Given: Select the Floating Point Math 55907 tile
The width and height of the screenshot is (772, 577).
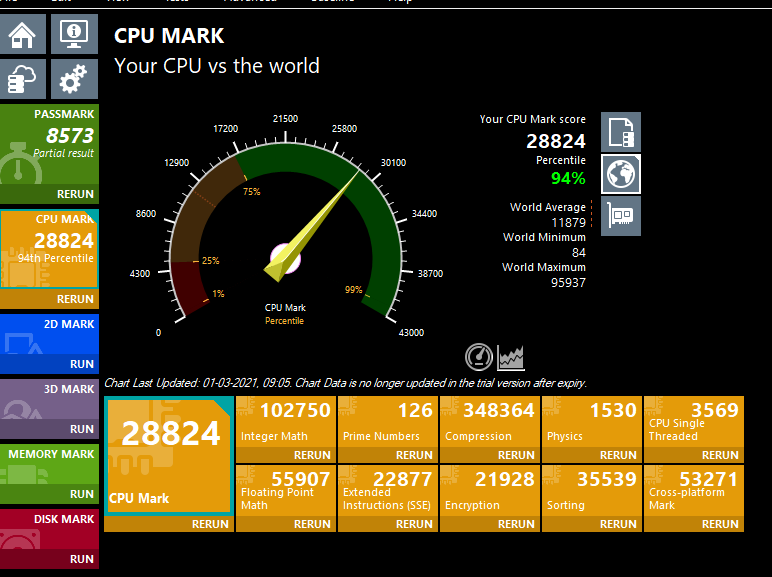Looking at the screenshot, I should pyautogui.click(x=286, y=491).
